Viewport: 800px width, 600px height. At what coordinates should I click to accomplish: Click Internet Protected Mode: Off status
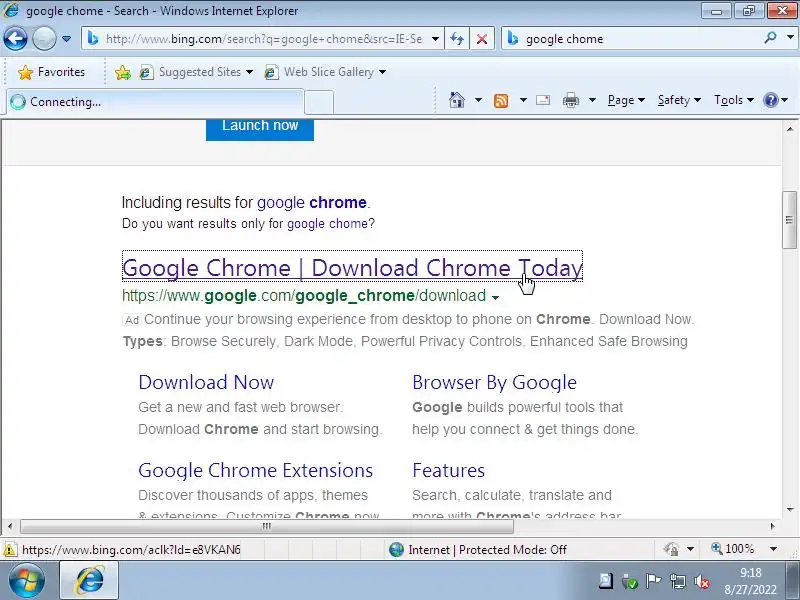[x=478, y=549]
